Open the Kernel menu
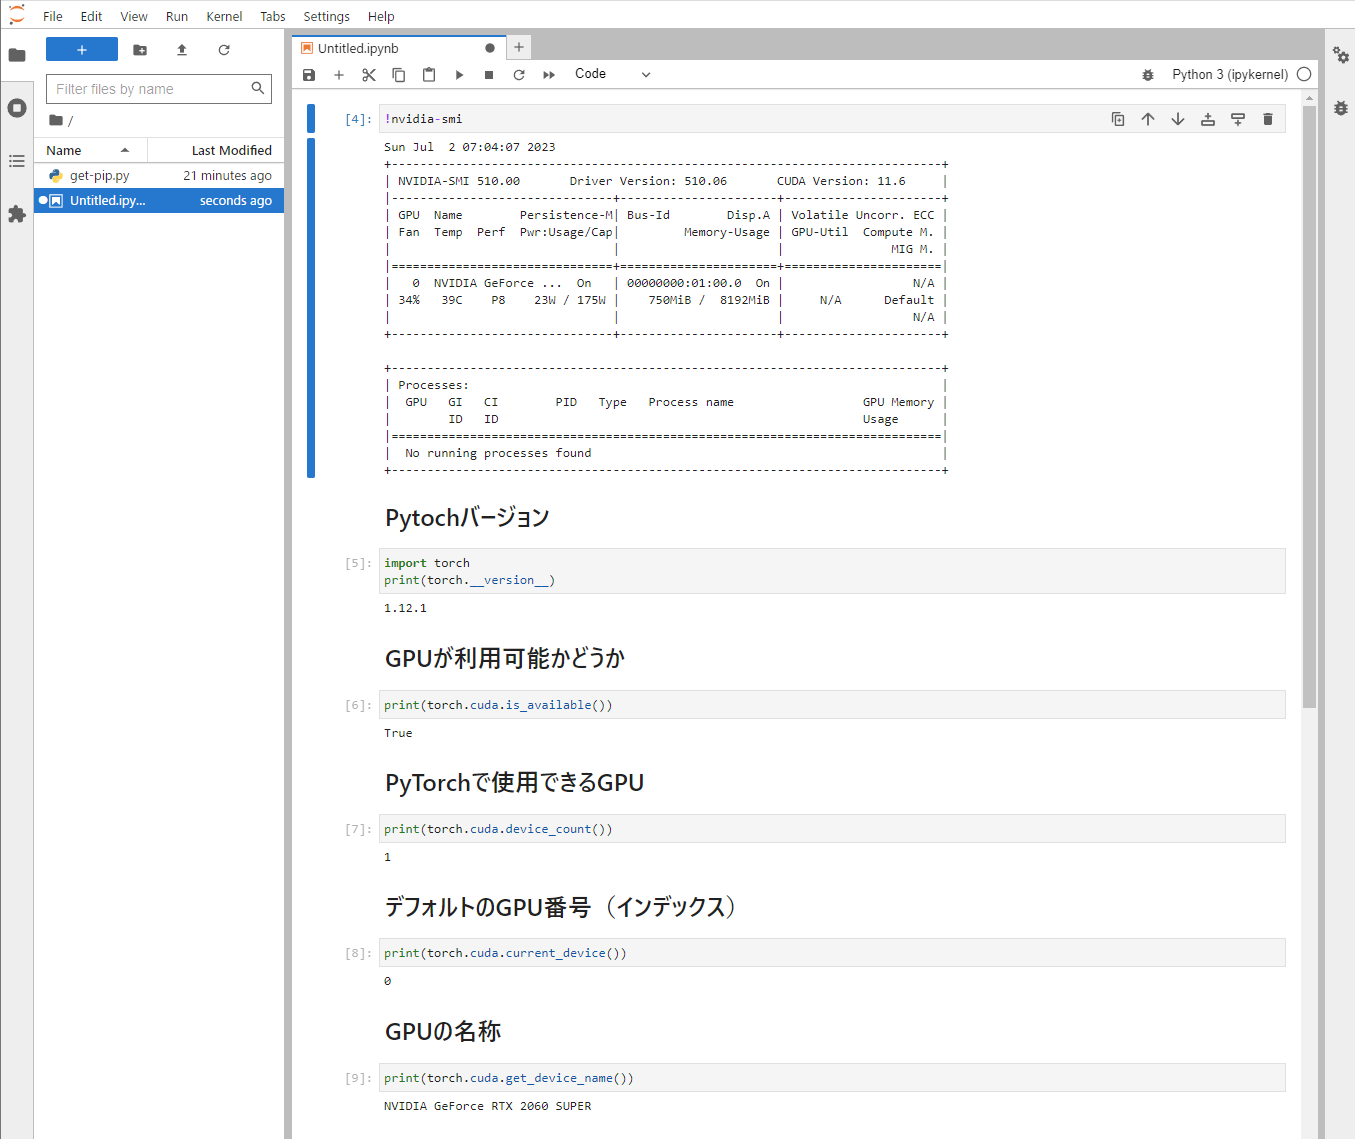Image resolution: width=1355 pixels, height=1139 pixels. [x=224, y=16]
